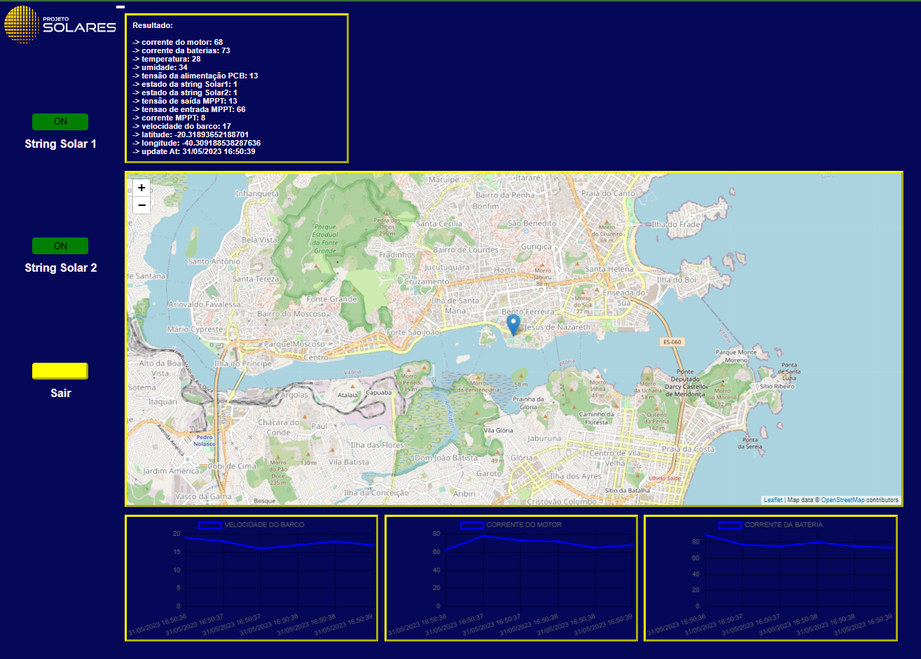Select the blue boat location marker
Screen dimensions: 921x659
coord(513,325)
